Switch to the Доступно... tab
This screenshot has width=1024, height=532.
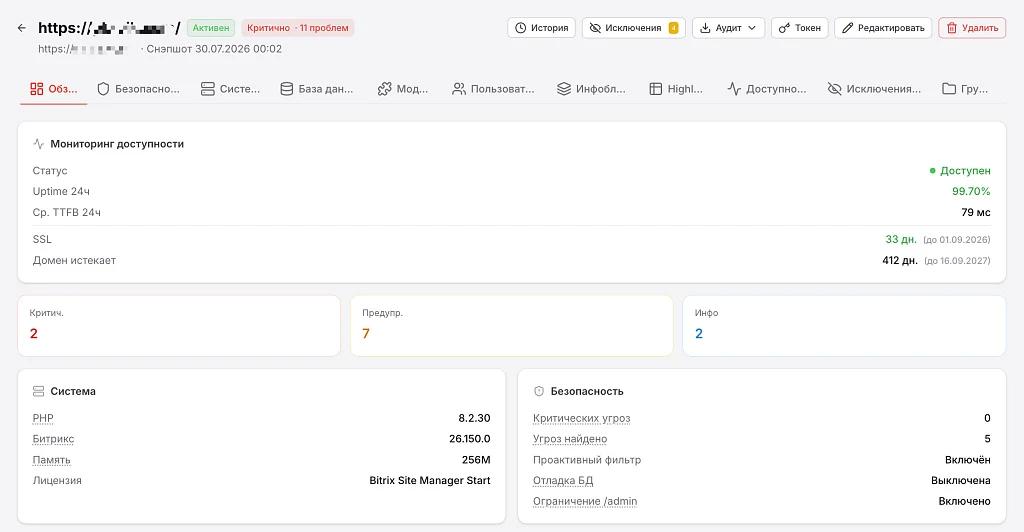767,89
